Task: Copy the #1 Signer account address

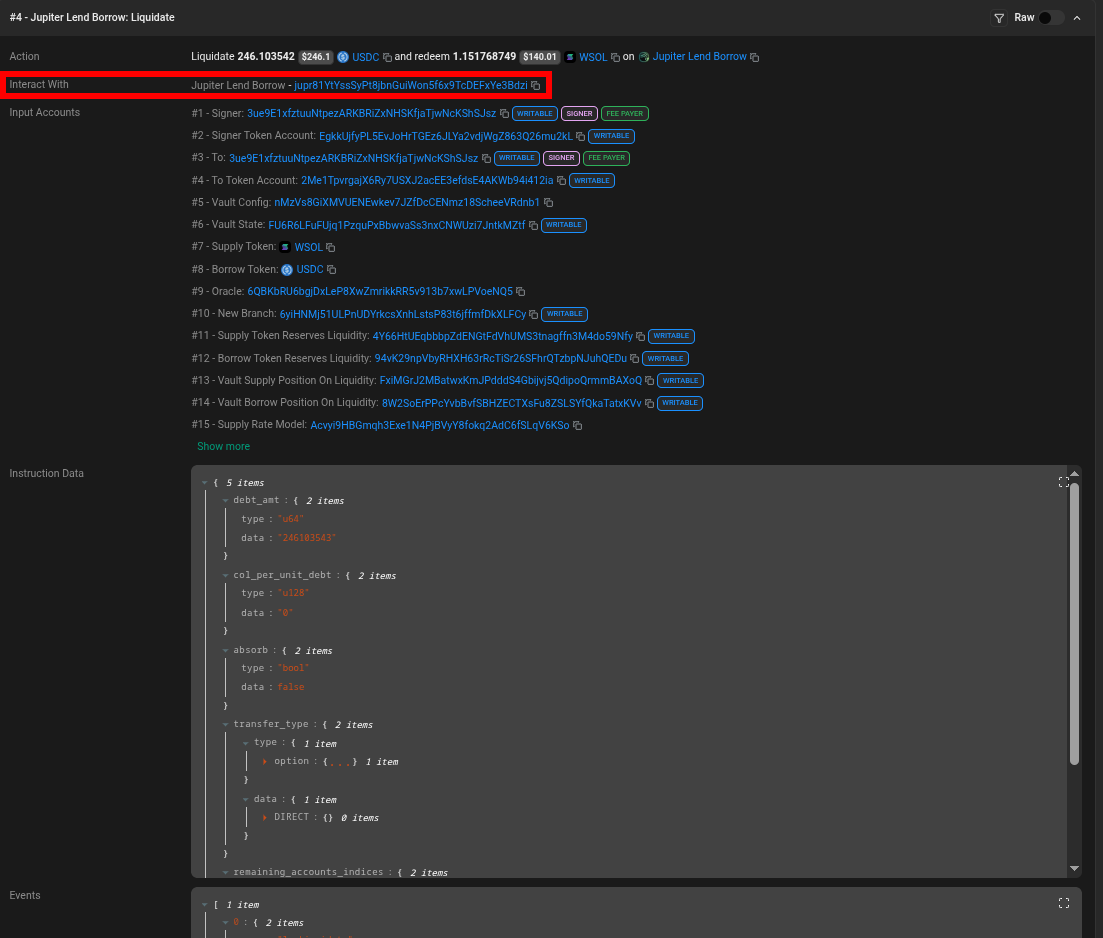Action: point(504,113)
